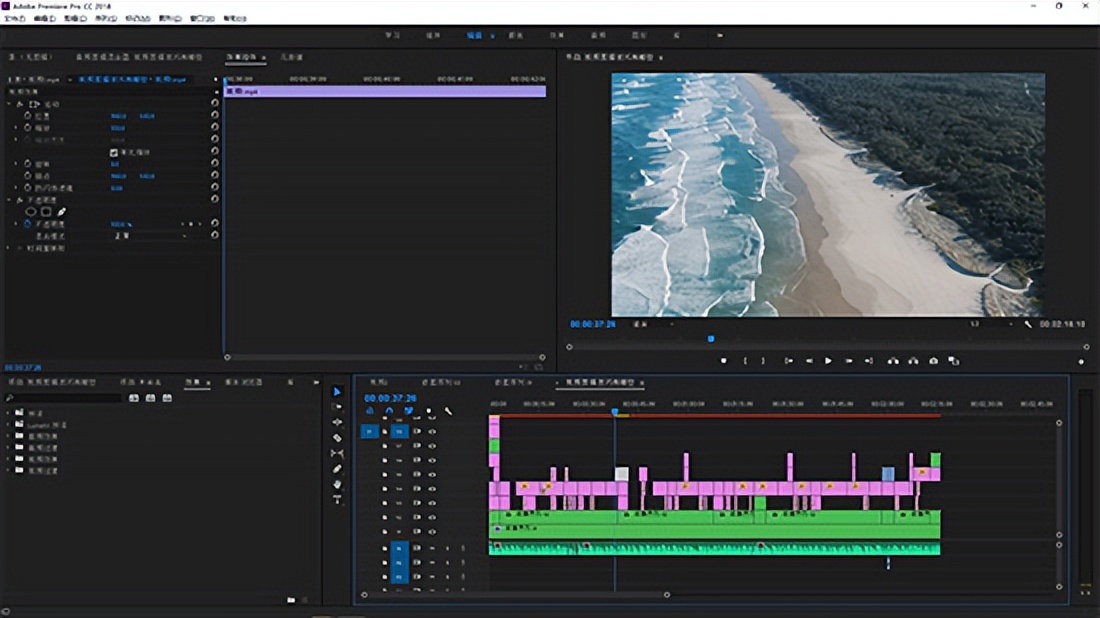Click the Step Forward One Frame button
This screenshot has height=618, width=1100.
pyautogui.click(x=849, y=361)
